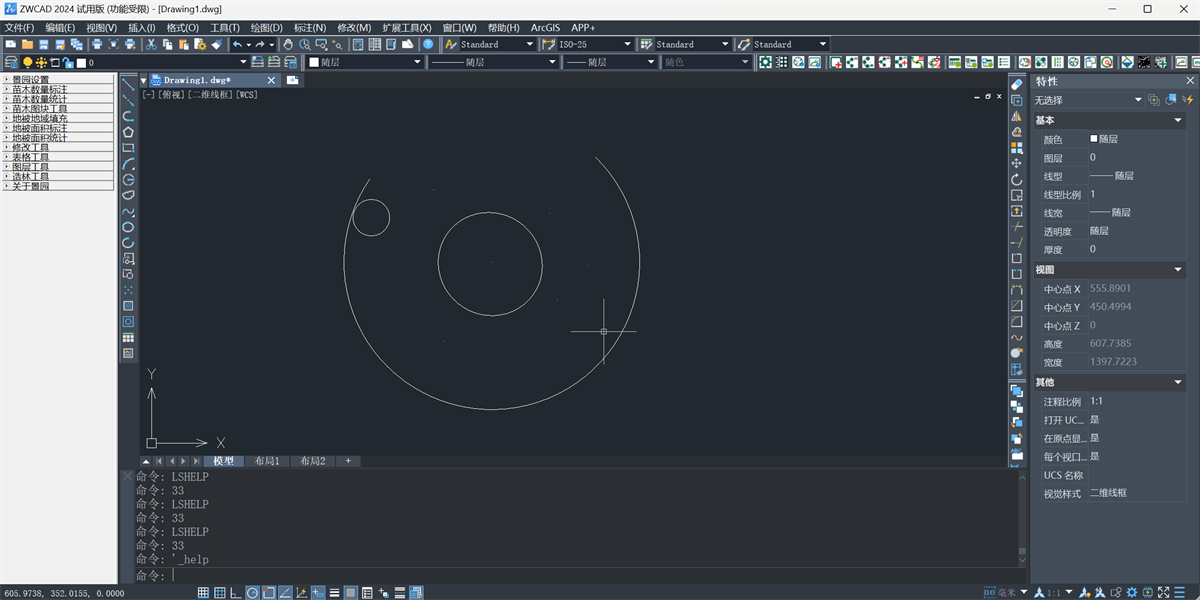Activate the Pan hand tool
The width and height of the screenshot is (1200, 600).
[x=288, y=44]
